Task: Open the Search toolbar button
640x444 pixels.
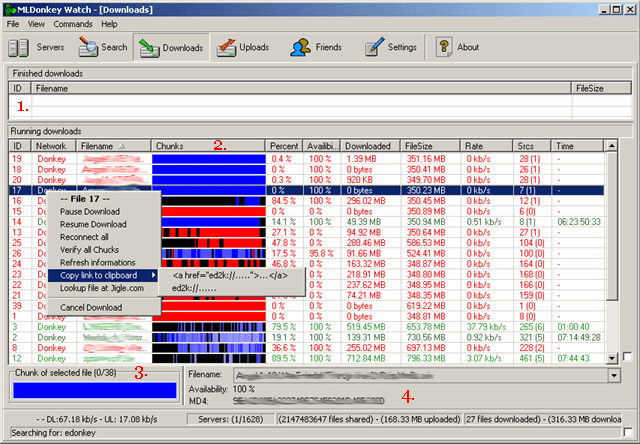Action: 104,47
